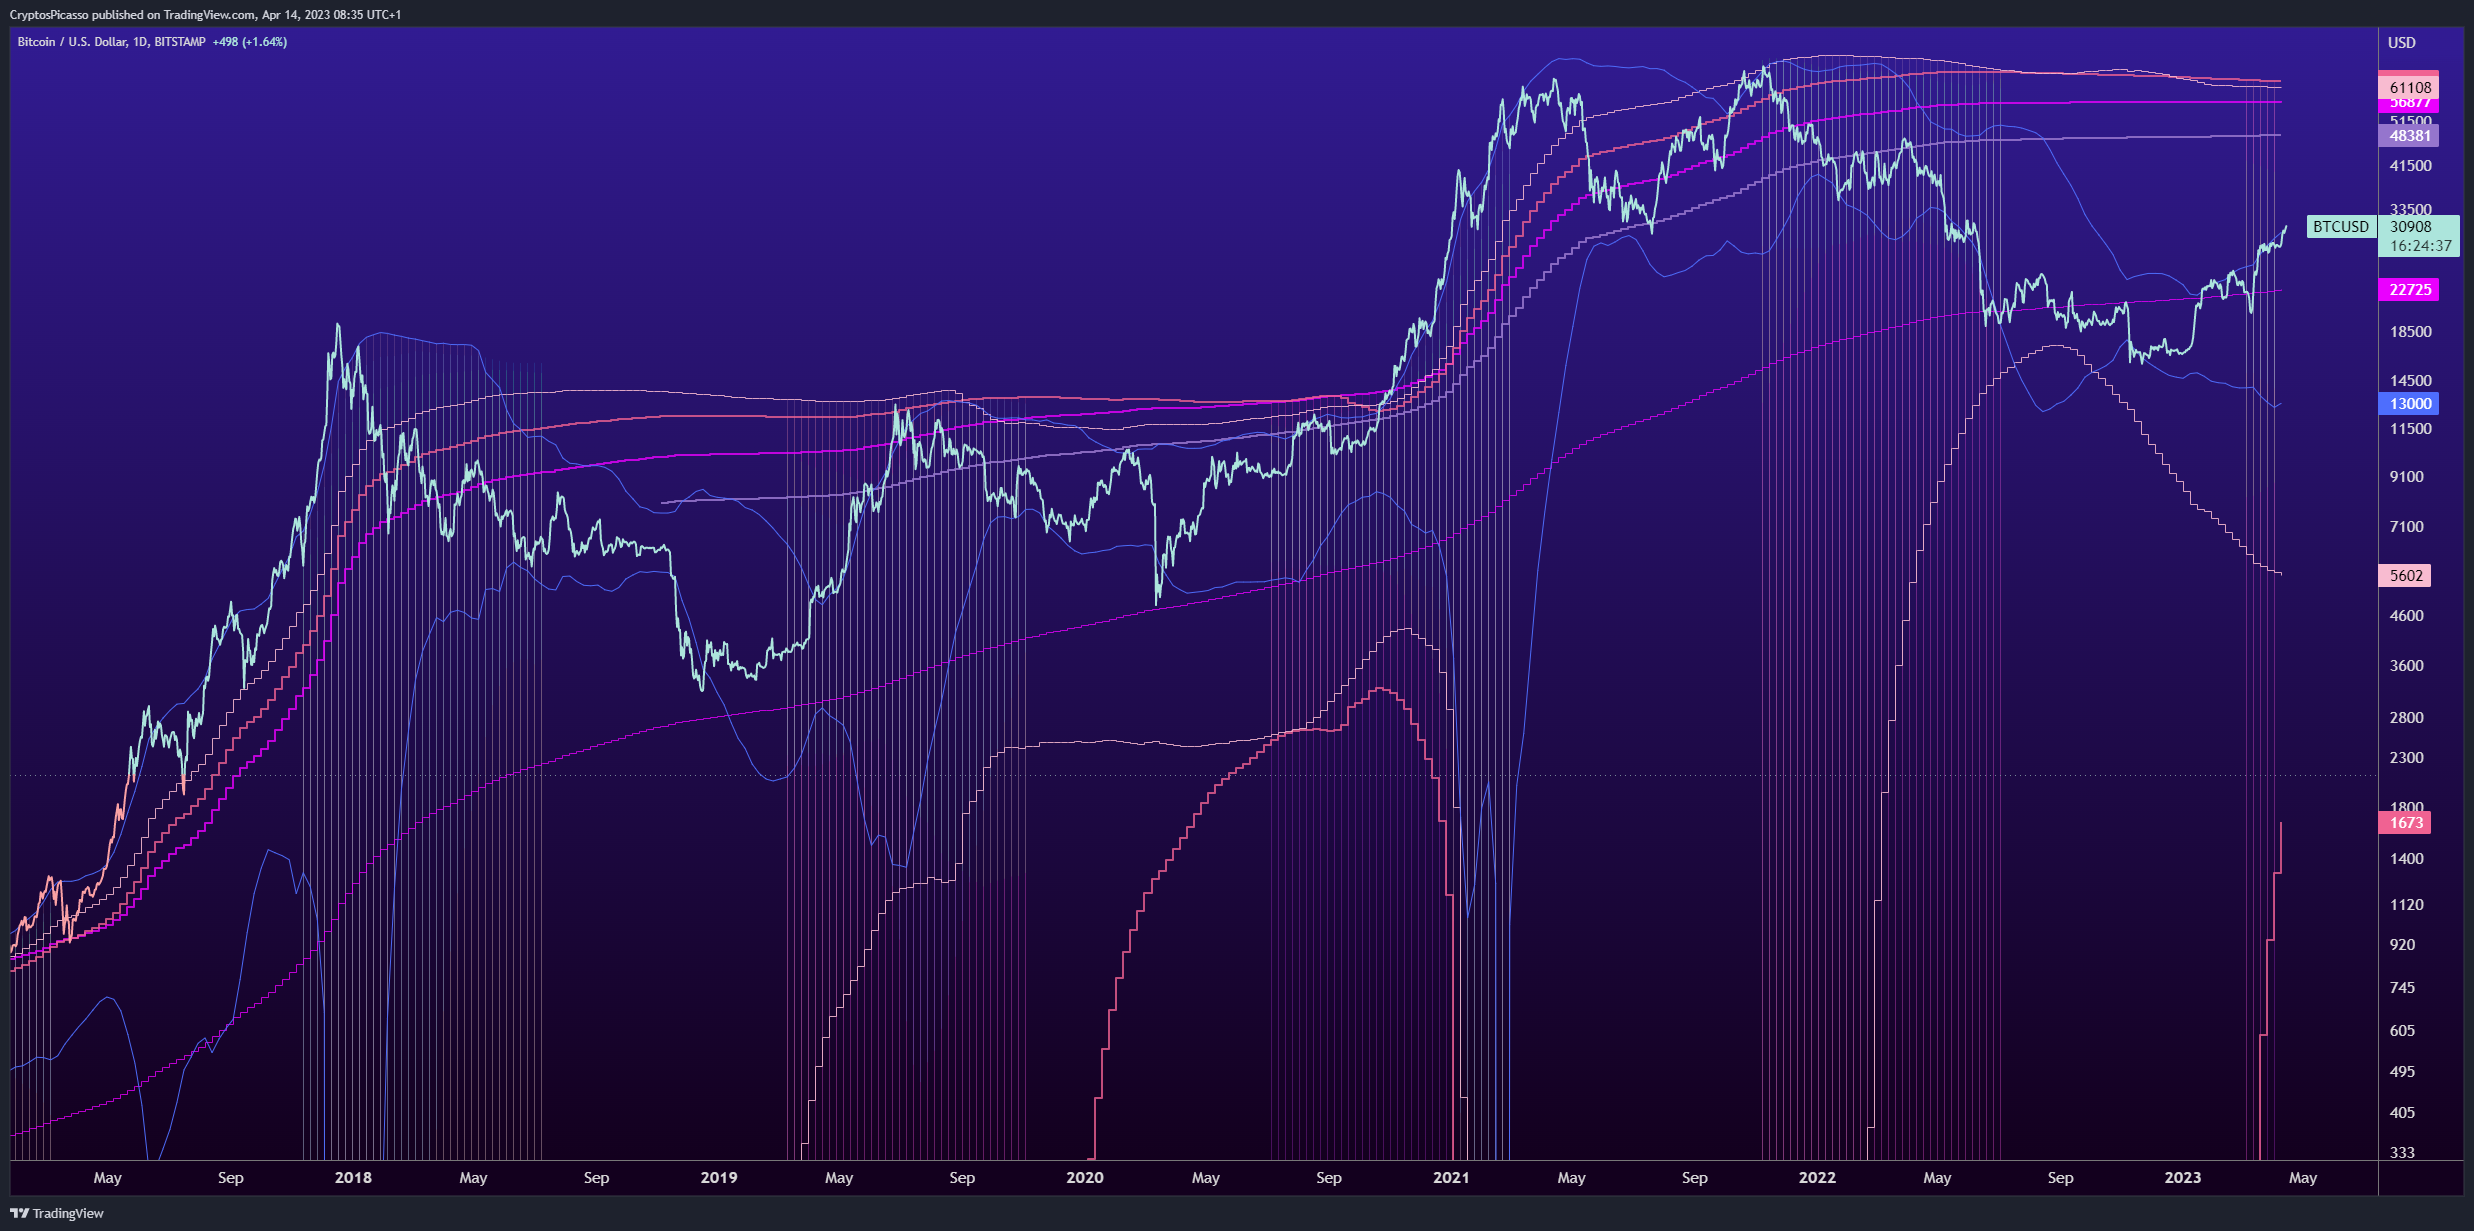Click the 16:24:37 countdown timer label

2421,246
